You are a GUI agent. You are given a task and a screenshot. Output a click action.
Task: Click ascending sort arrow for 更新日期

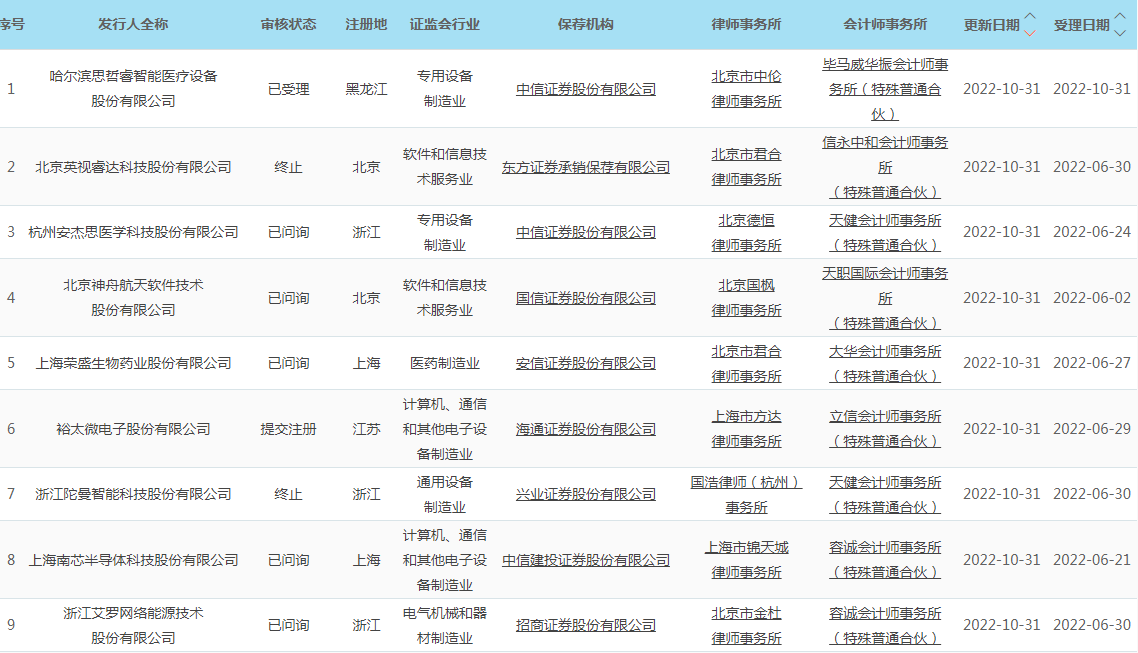click(1030, 17)
